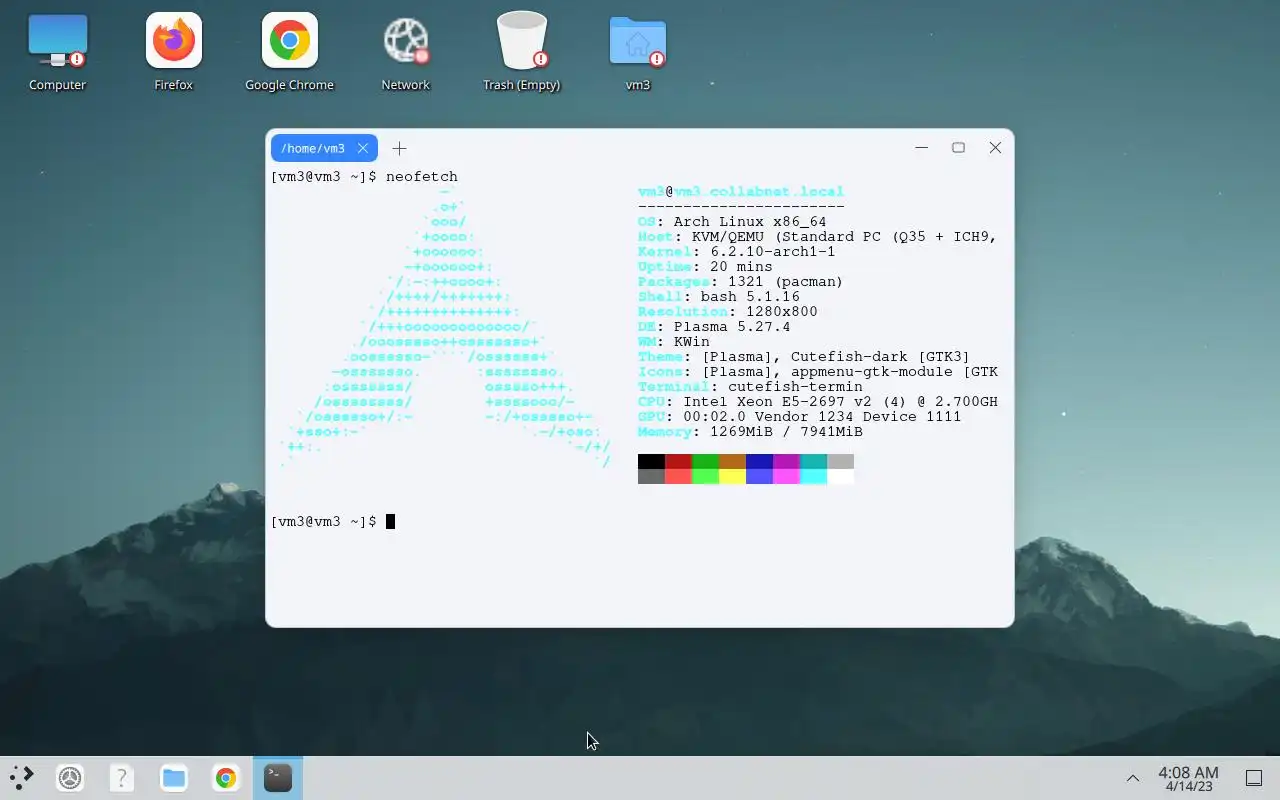
Task: Minimize the terminal window
Action: coord(922,147)
